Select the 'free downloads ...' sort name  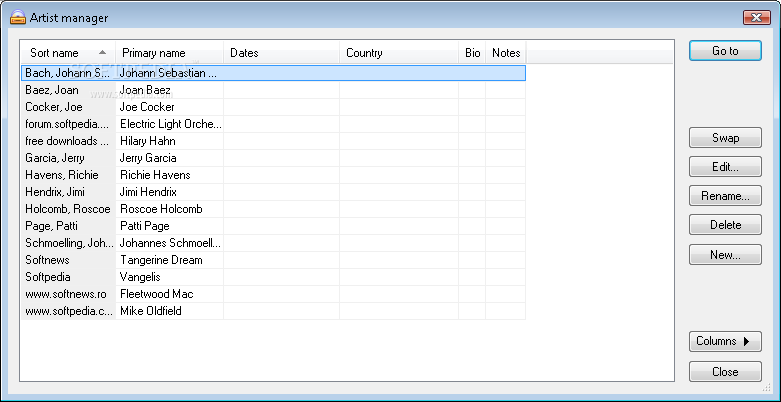[x=67, y=141]
